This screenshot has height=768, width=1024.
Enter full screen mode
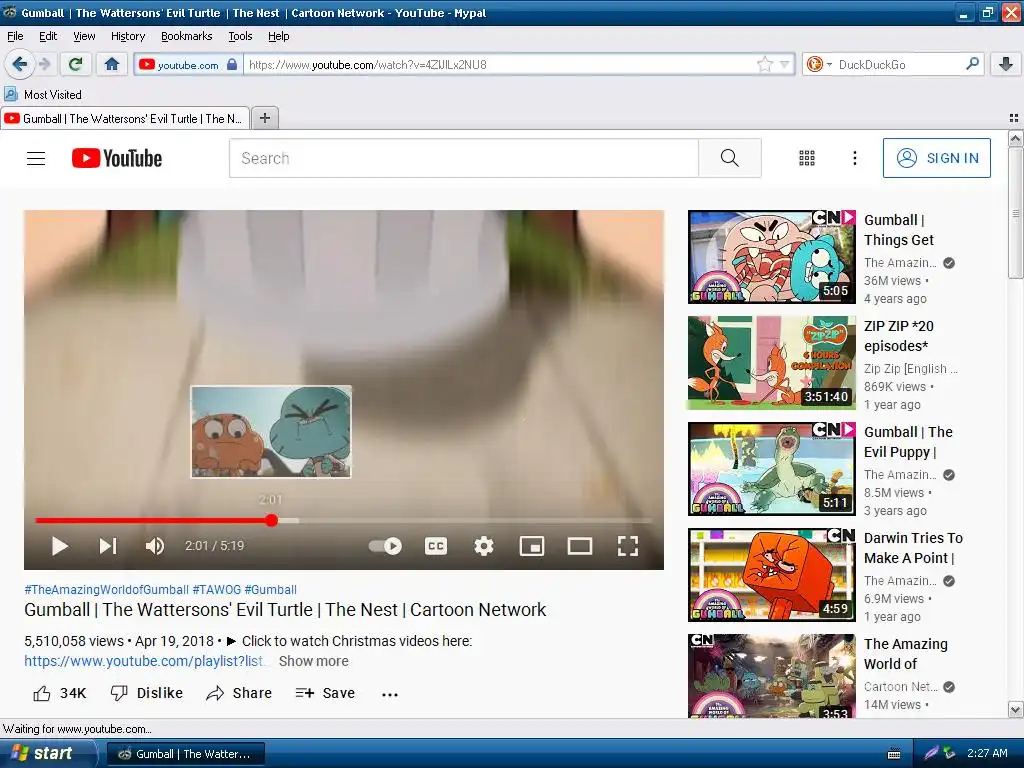(x=628, y=546)
